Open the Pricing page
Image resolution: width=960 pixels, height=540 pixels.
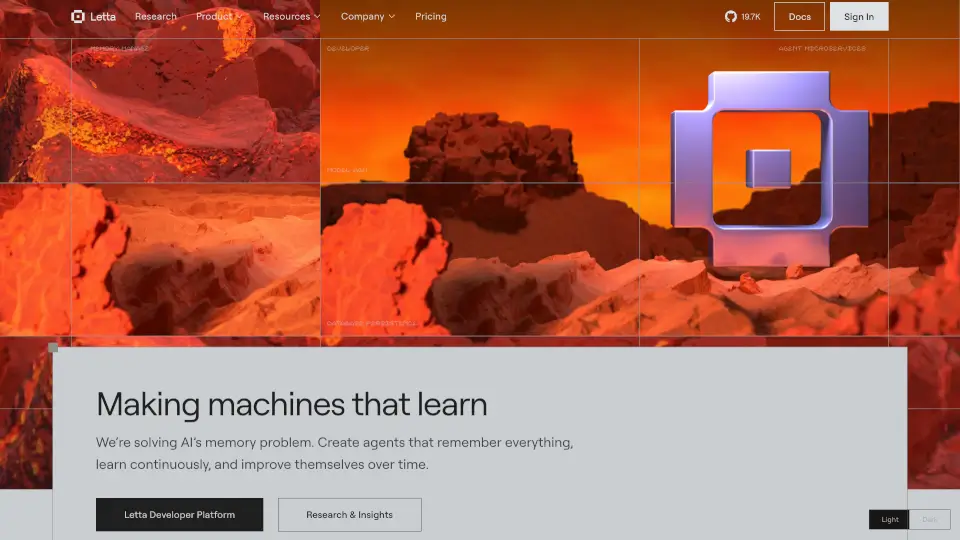(431, 16)
